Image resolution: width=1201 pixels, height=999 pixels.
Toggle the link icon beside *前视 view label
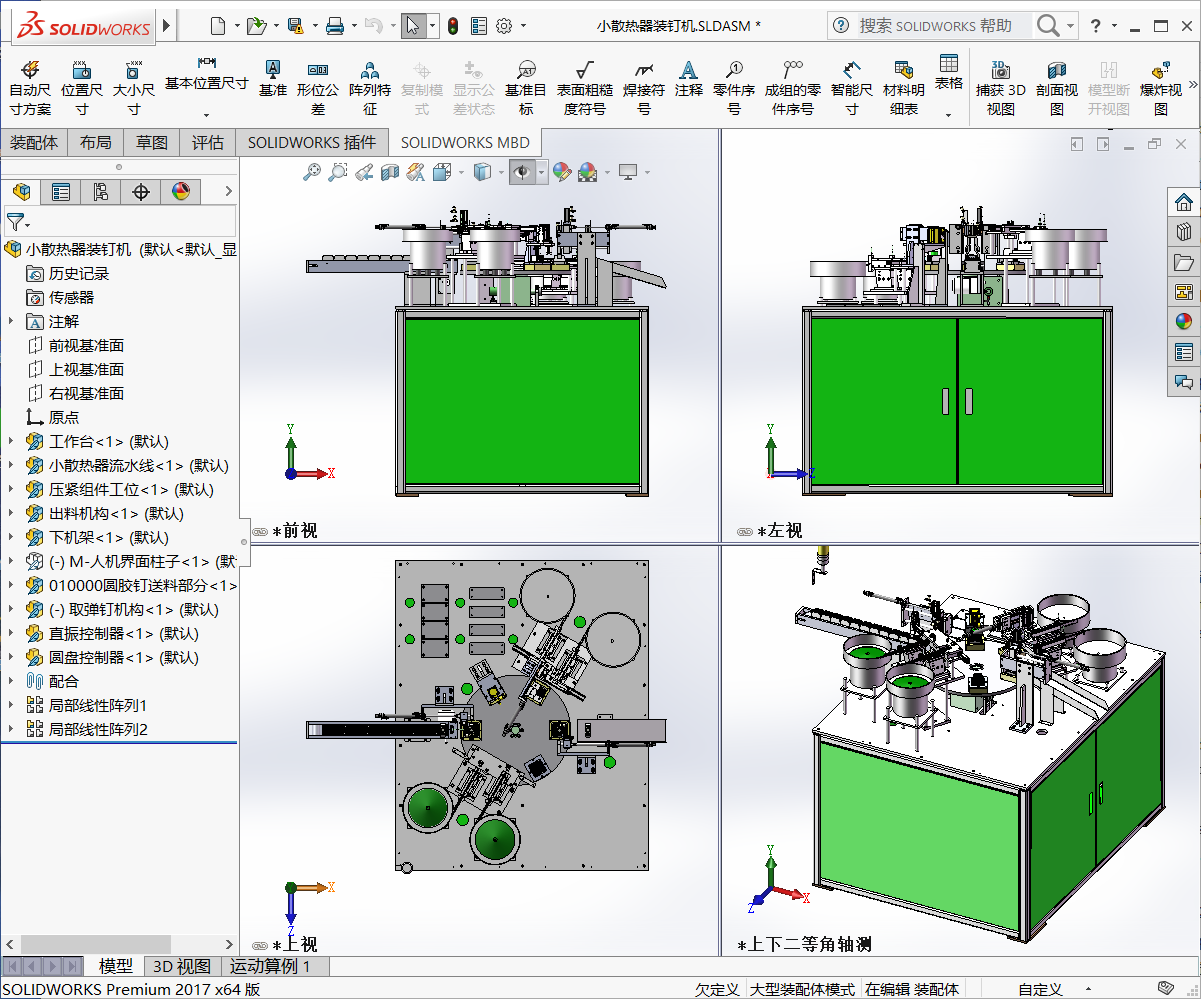[260, 531]
